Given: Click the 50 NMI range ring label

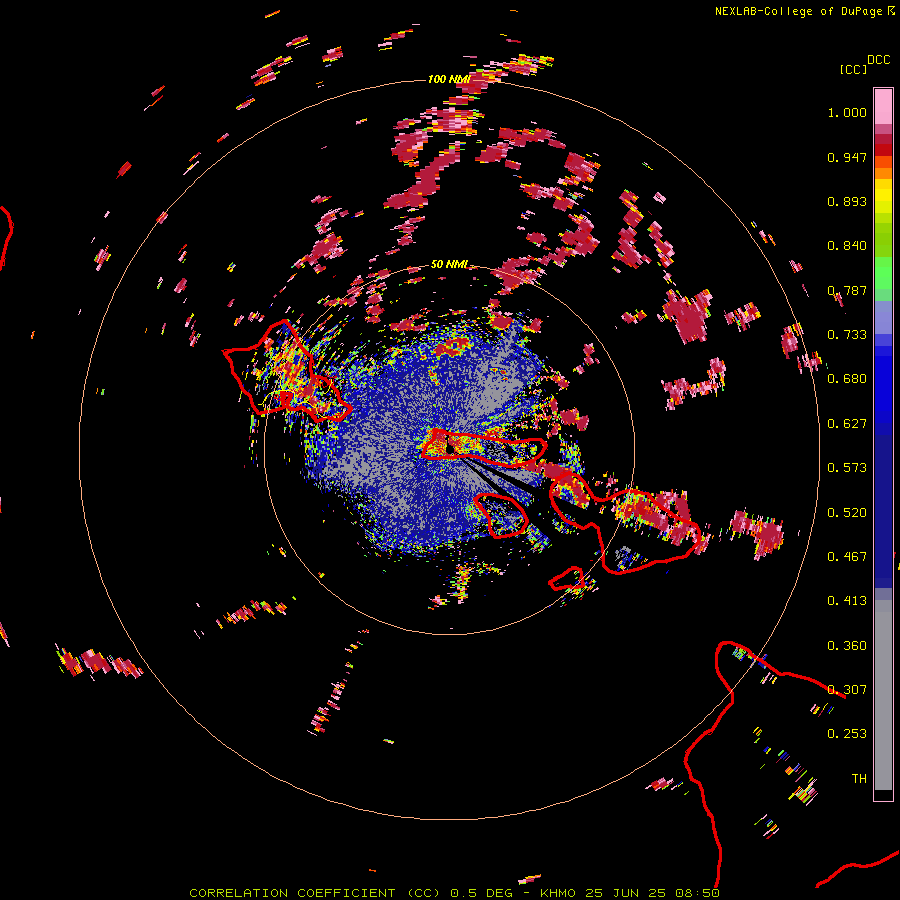Looking at the screenshot, I should tap(449, 265).
